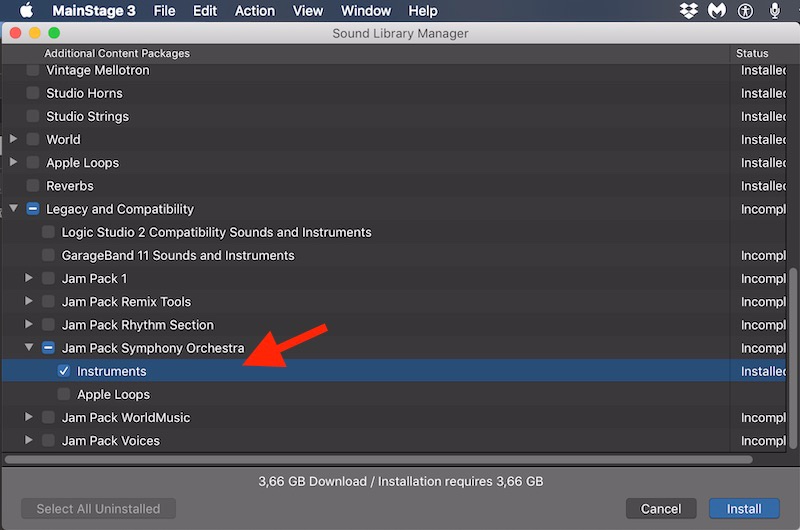This screenshot has width=800, height=530.
Task: Check the World package checkbox
Action: pos(33,139)
